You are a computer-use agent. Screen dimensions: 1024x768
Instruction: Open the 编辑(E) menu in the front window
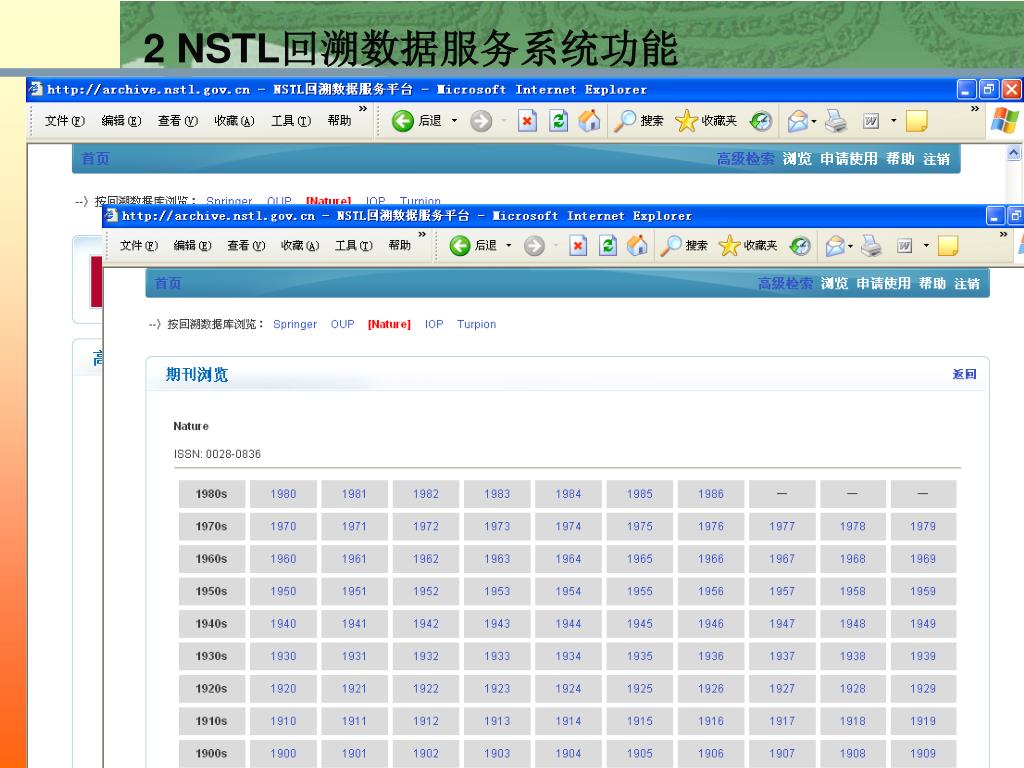click(193, 246)
